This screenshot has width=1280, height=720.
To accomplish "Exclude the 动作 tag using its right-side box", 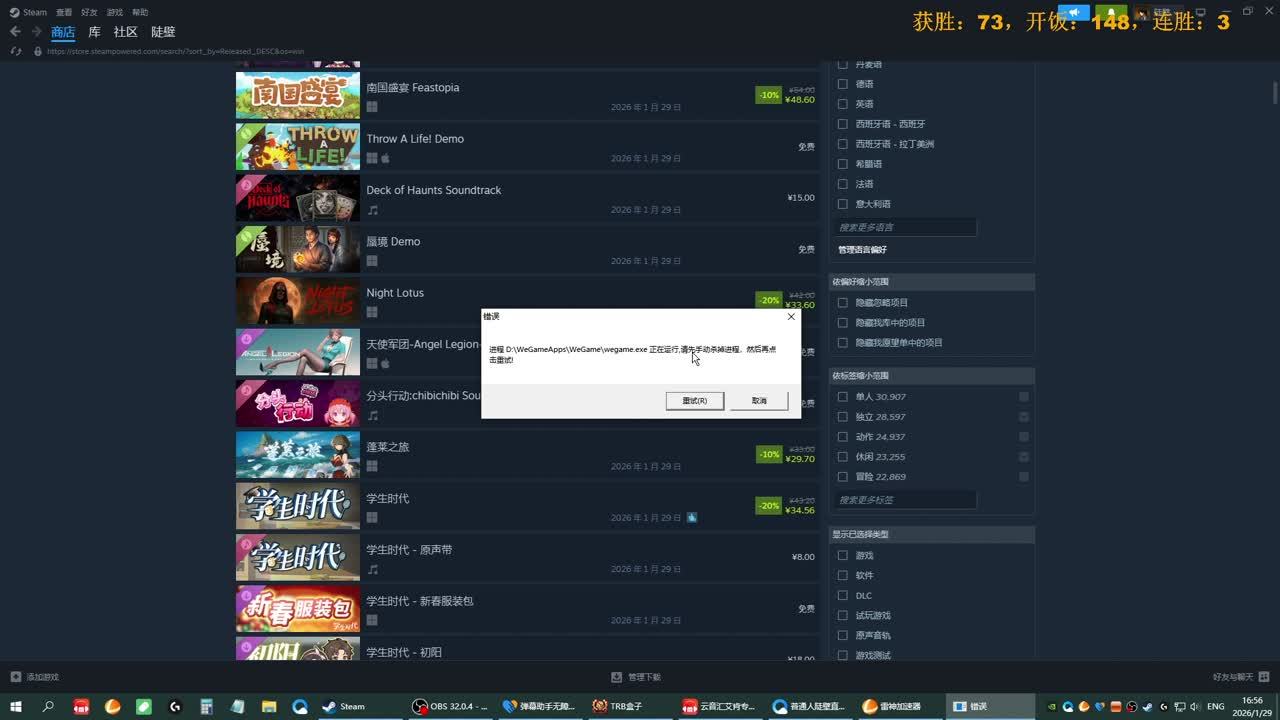I will [x=1024, y=437].
